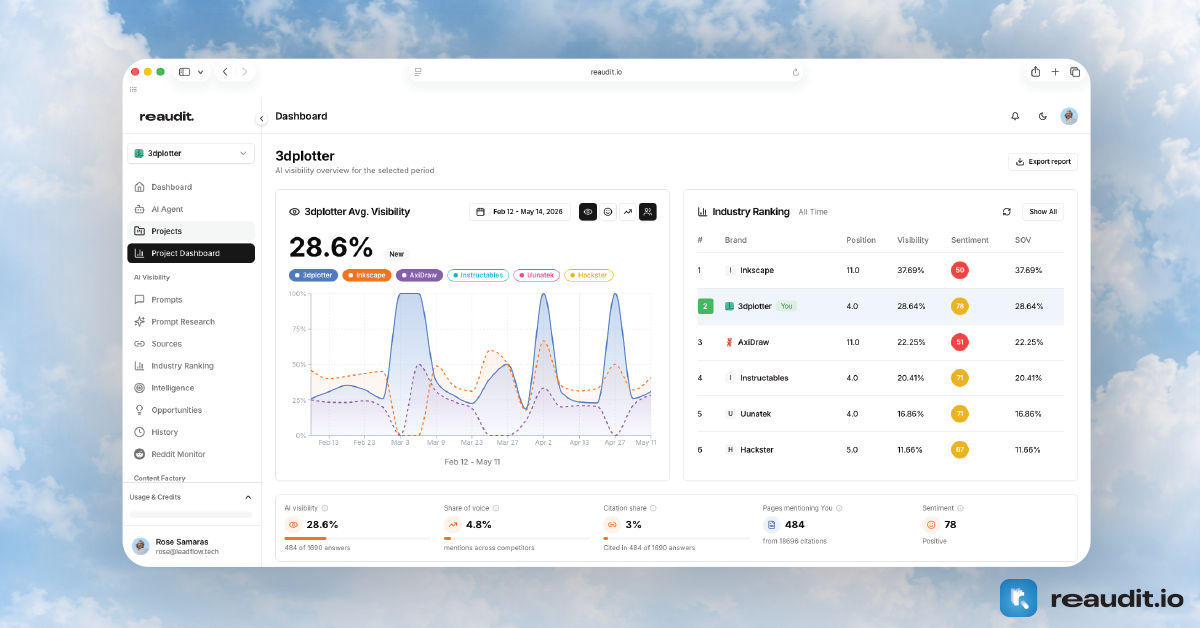Toggle the AxiDraw series chip
Viewport: 1200px width, 628px height.
420,275
